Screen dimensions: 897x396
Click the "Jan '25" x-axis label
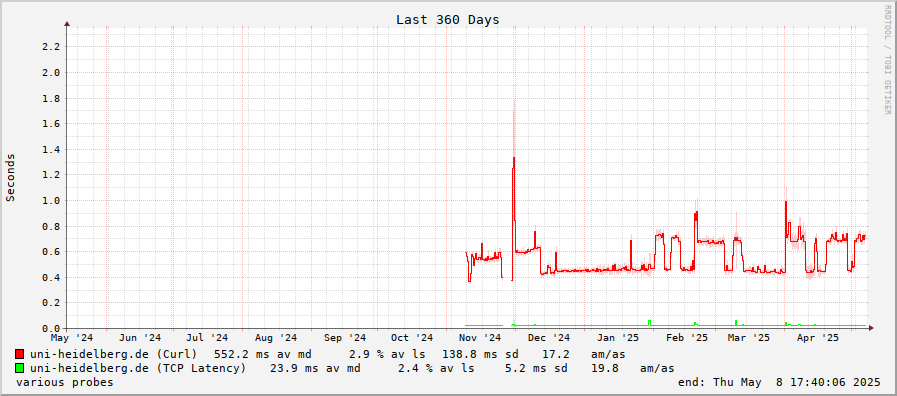point(618,338)
